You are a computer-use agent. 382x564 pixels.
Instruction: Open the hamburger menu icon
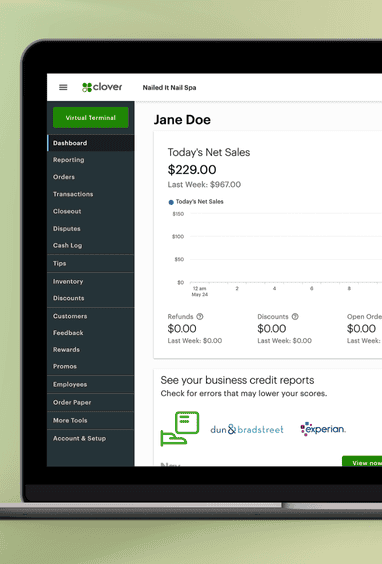coord(63,87)
